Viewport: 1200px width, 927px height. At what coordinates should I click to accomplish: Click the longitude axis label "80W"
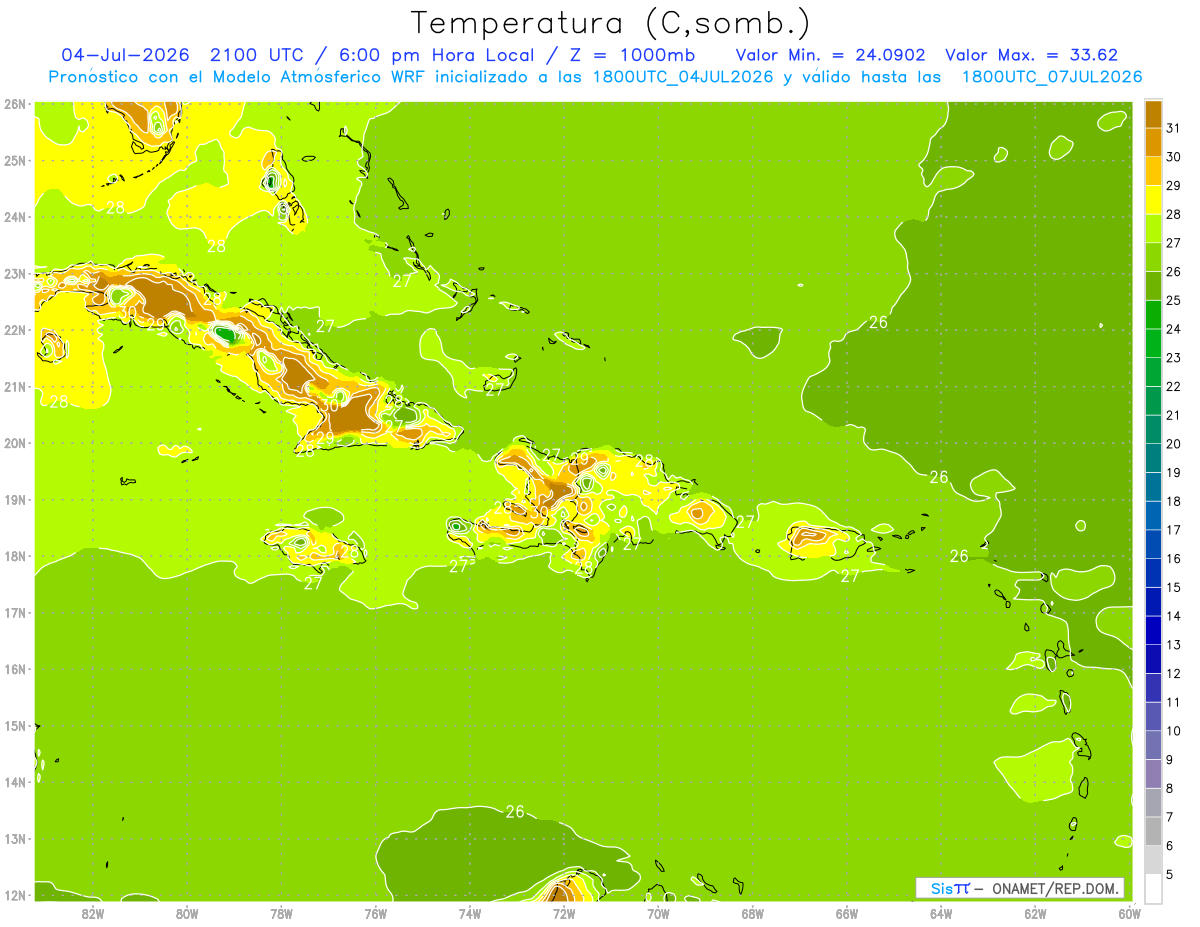click(187, 913)
